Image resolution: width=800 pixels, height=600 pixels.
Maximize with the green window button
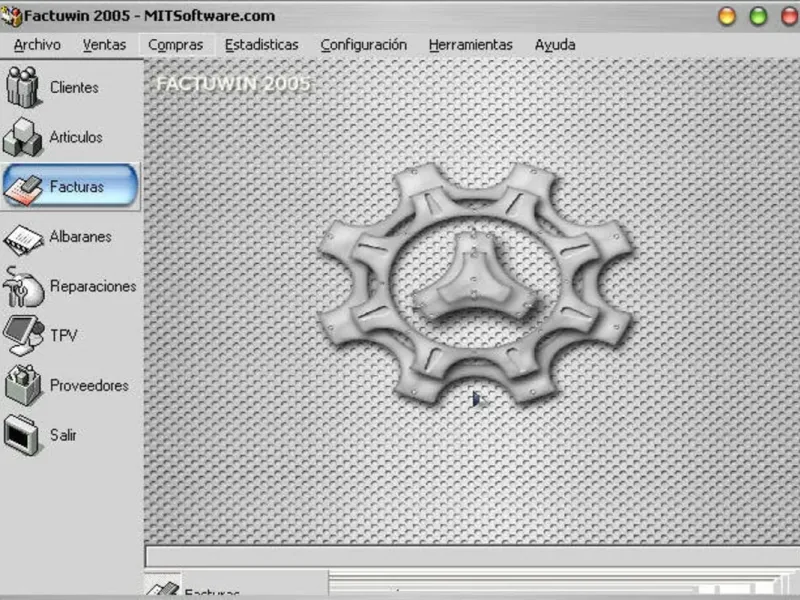click(x=758, y=16)
